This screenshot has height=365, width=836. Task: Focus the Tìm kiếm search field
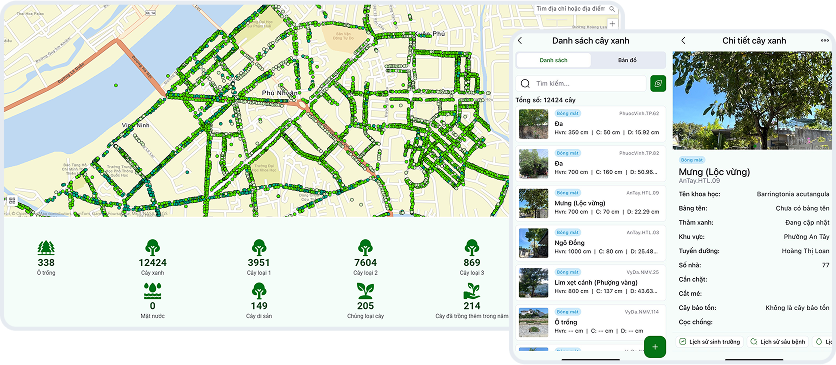(x=581, y=84)
